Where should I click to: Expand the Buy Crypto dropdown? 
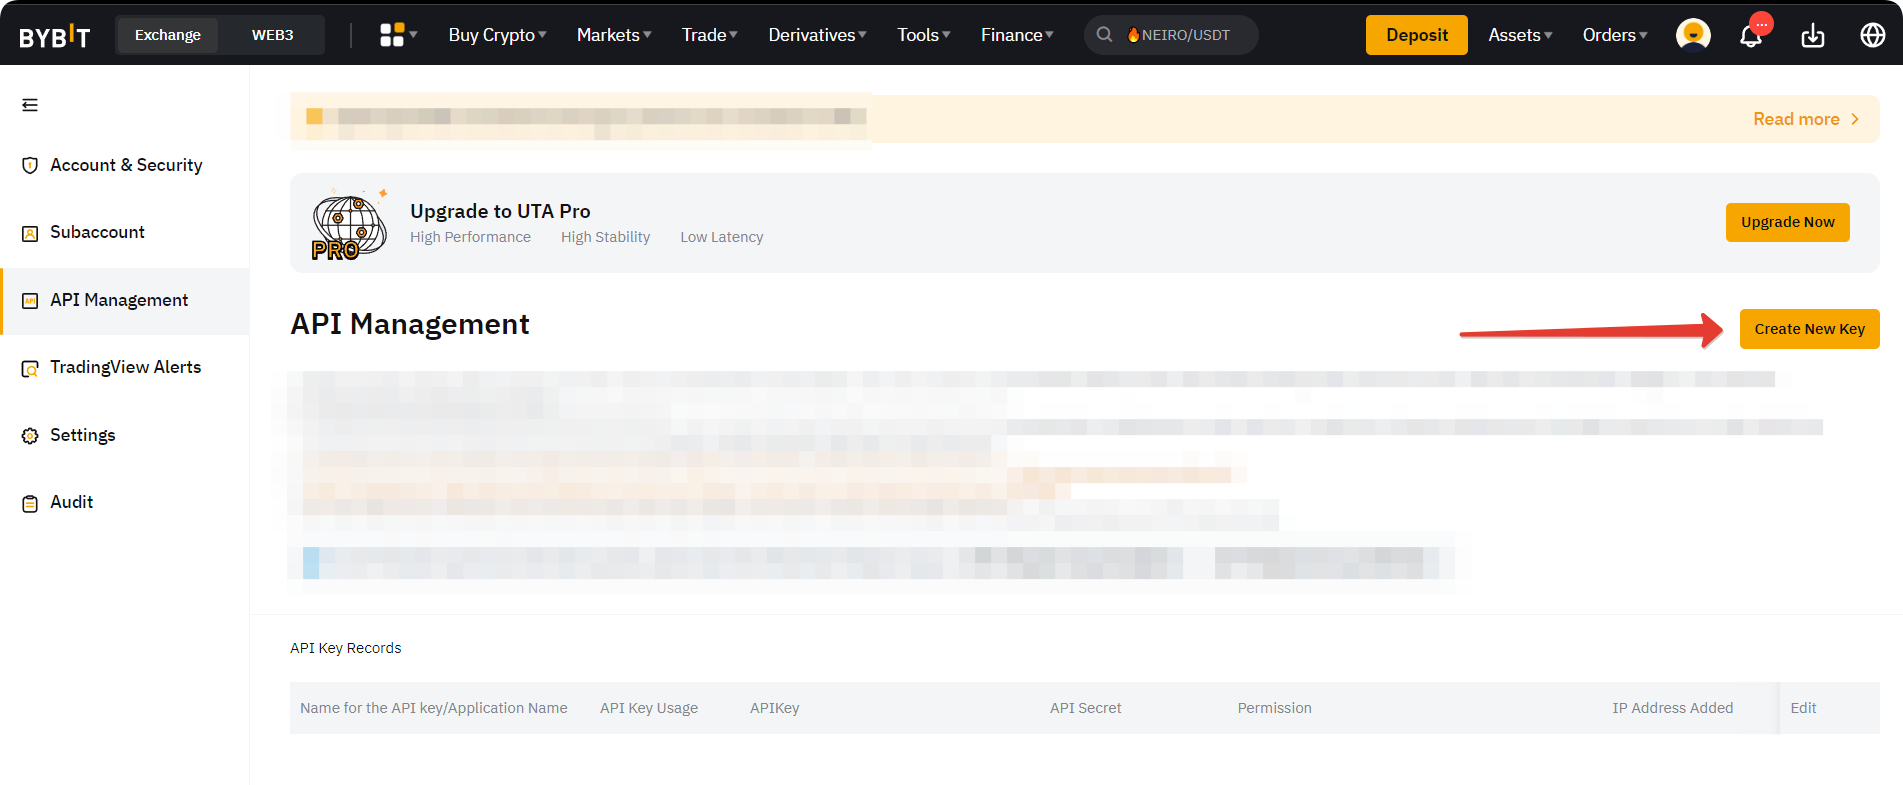point(497,35)
